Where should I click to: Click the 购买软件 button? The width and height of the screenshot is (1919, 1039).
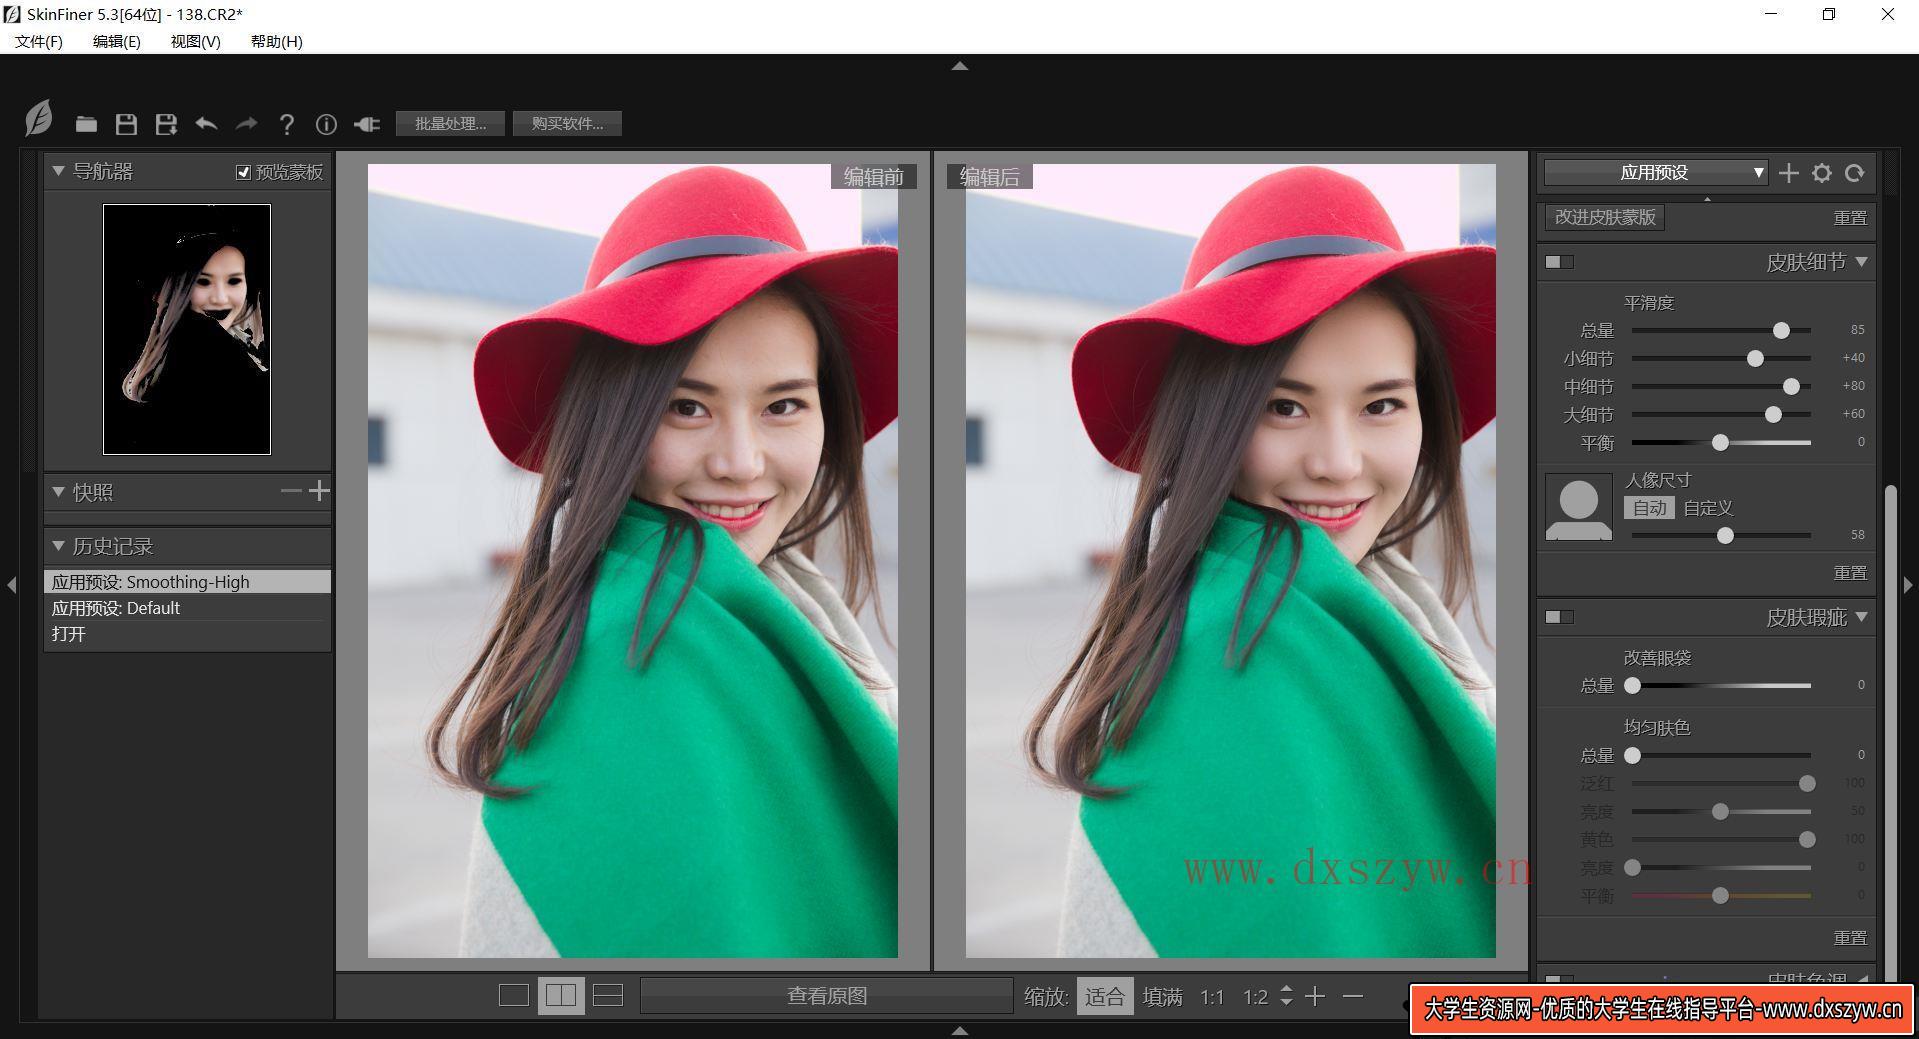(567, 124)
